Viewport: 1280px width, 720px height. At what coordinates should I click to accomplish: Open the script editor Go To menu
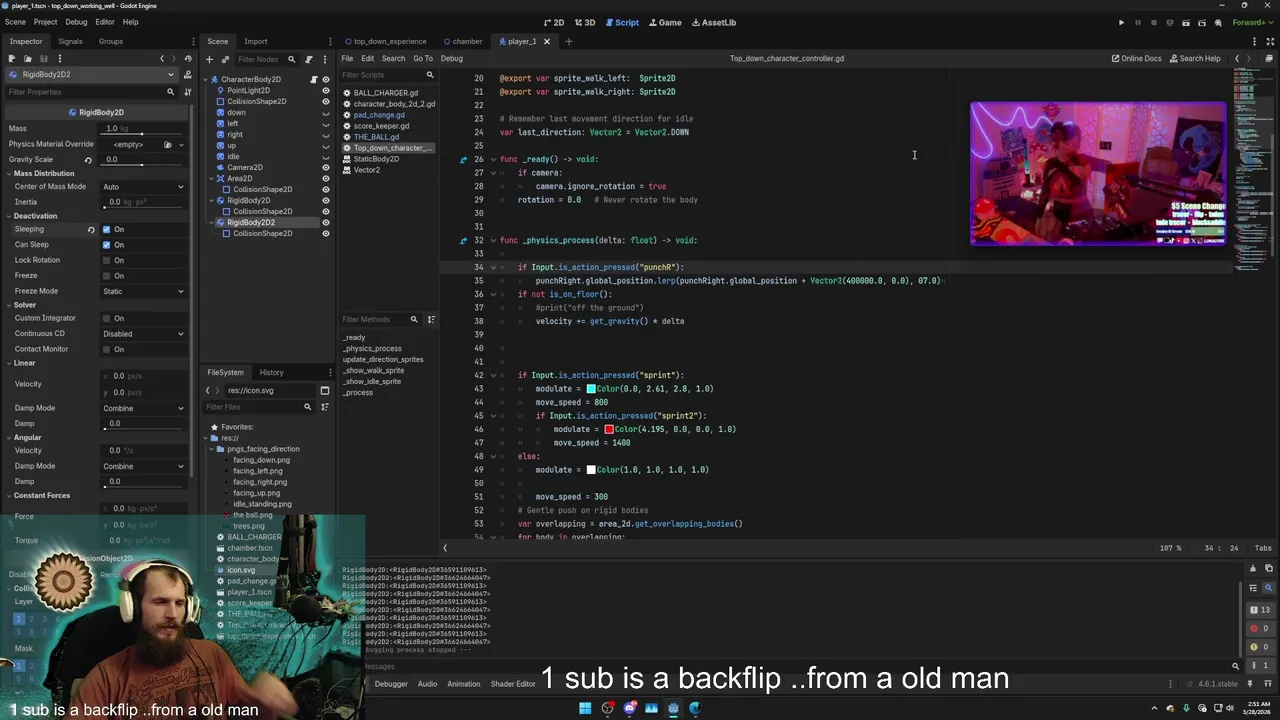coord(423,58)
